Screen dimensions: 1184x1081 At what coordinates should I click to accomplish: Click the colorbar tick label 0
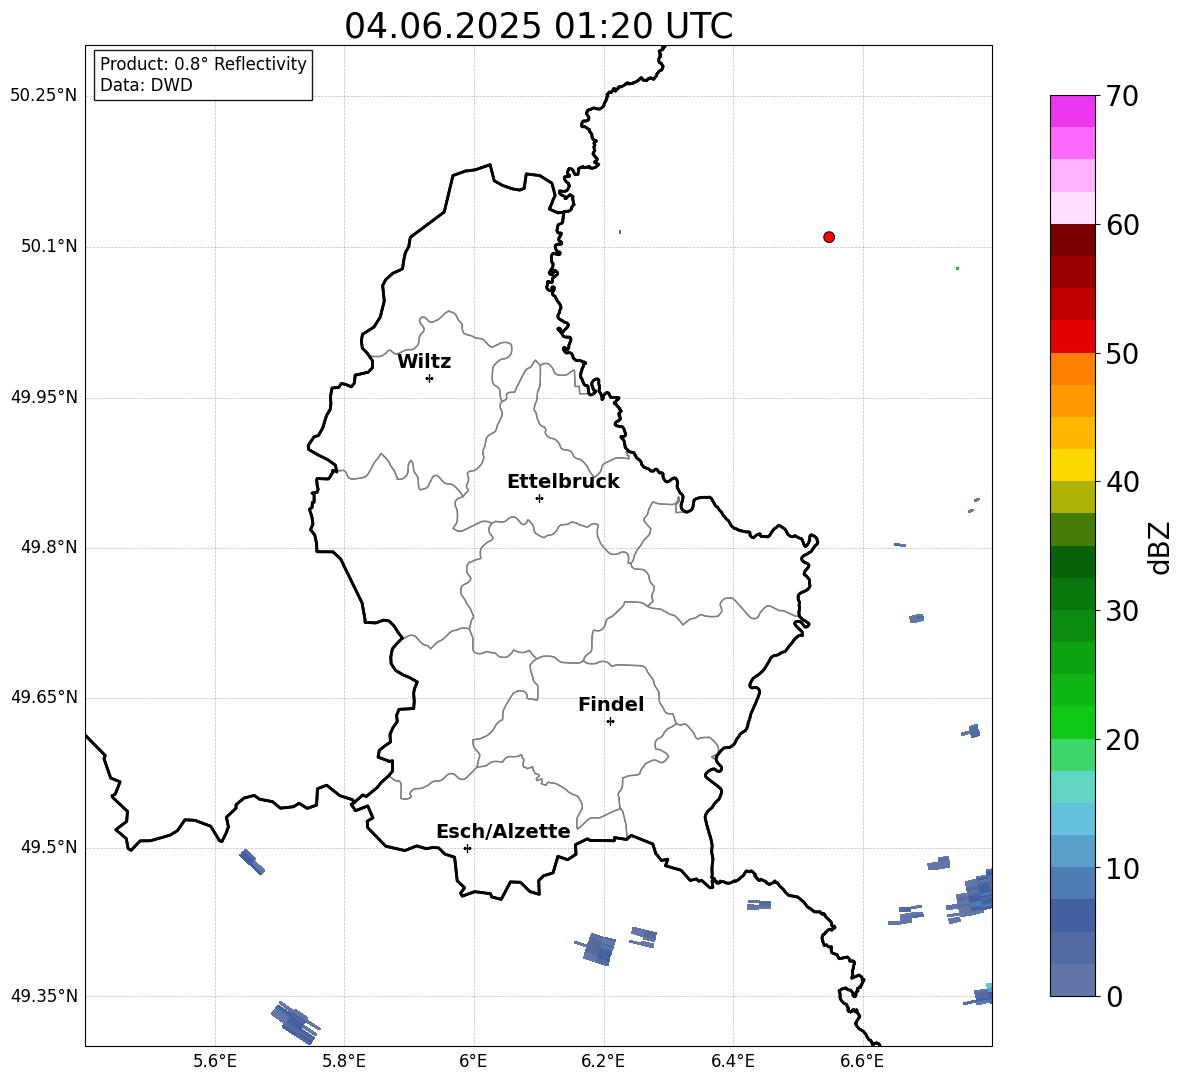(x=1114, y=997)
